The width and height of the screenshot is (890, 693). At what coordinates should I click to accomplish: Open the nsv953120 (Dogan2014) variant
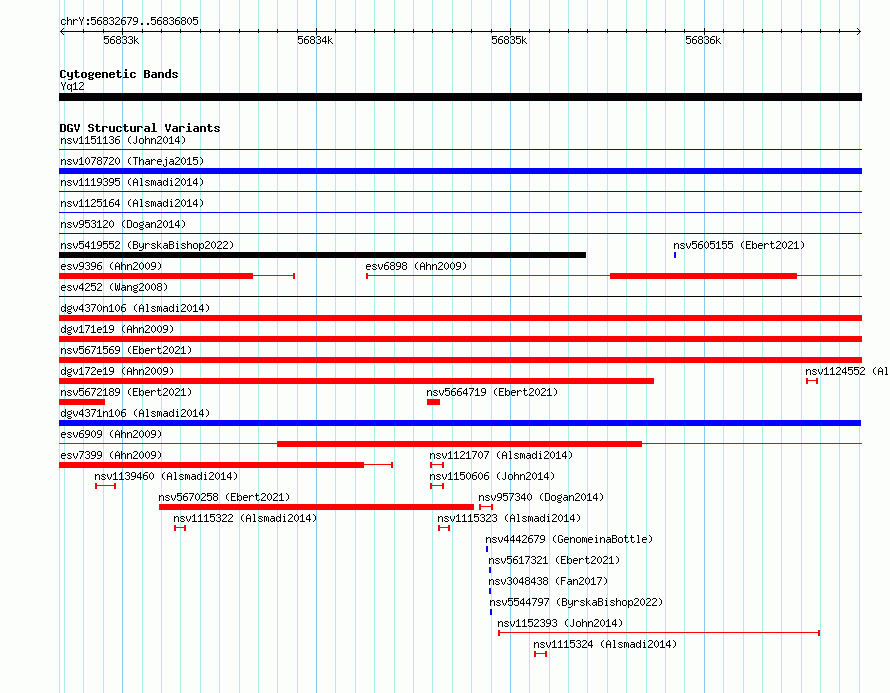pos(123,224)
